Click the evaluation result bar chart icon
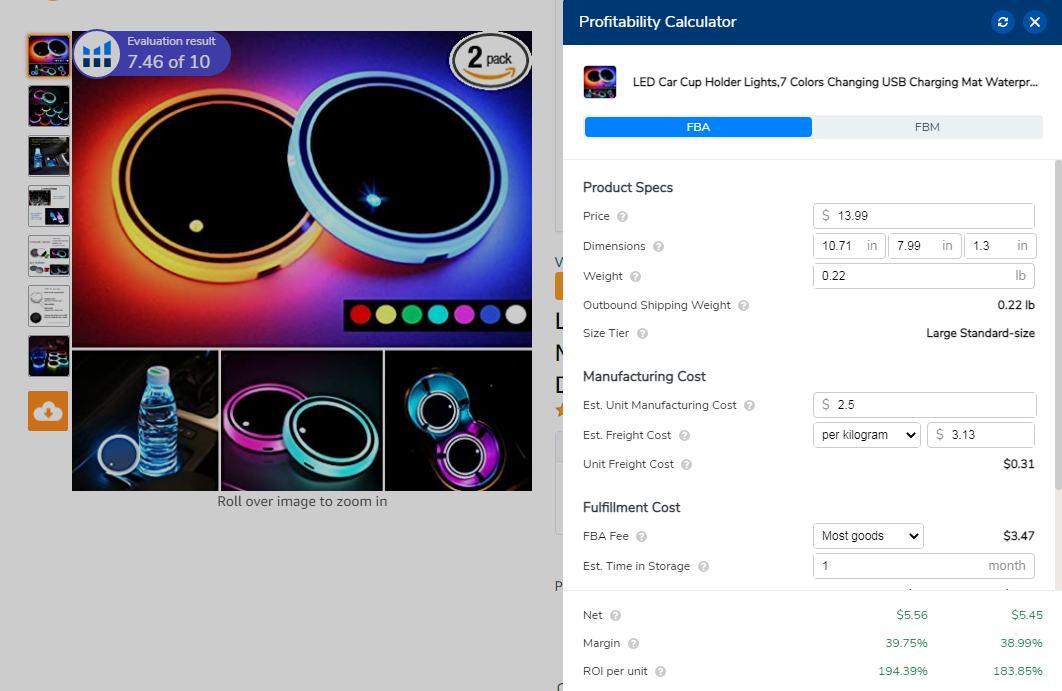The height and width of the screenshot is (691, 1062). pyautogui.click(x=98, y=54)
